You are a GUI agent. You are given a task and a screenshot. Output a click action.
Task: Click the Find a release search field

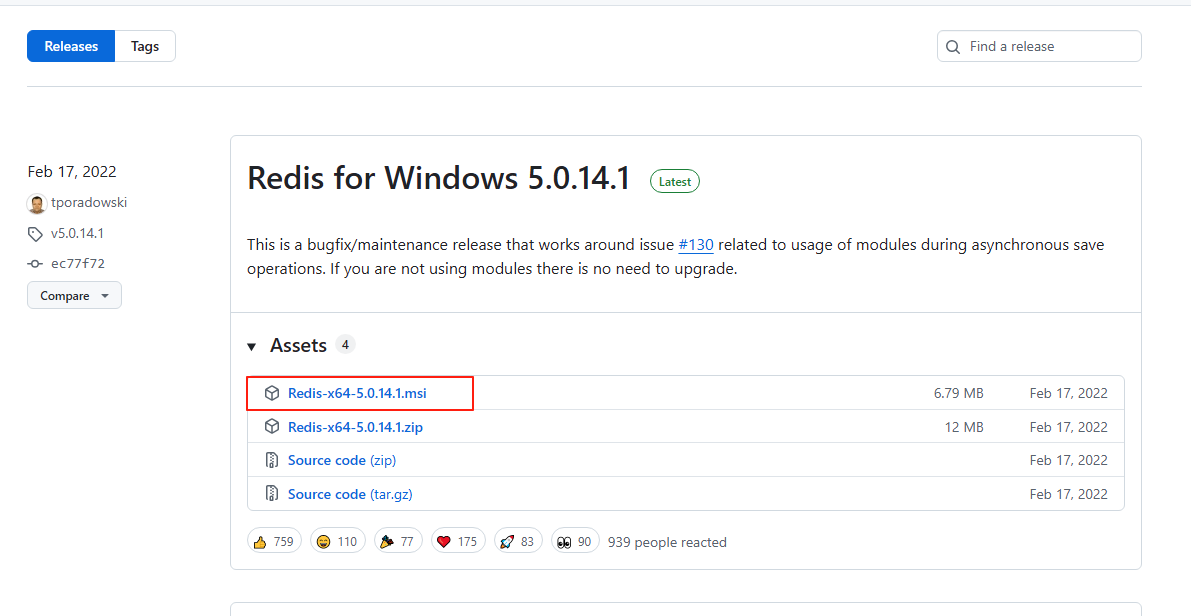pos(1050,46)
